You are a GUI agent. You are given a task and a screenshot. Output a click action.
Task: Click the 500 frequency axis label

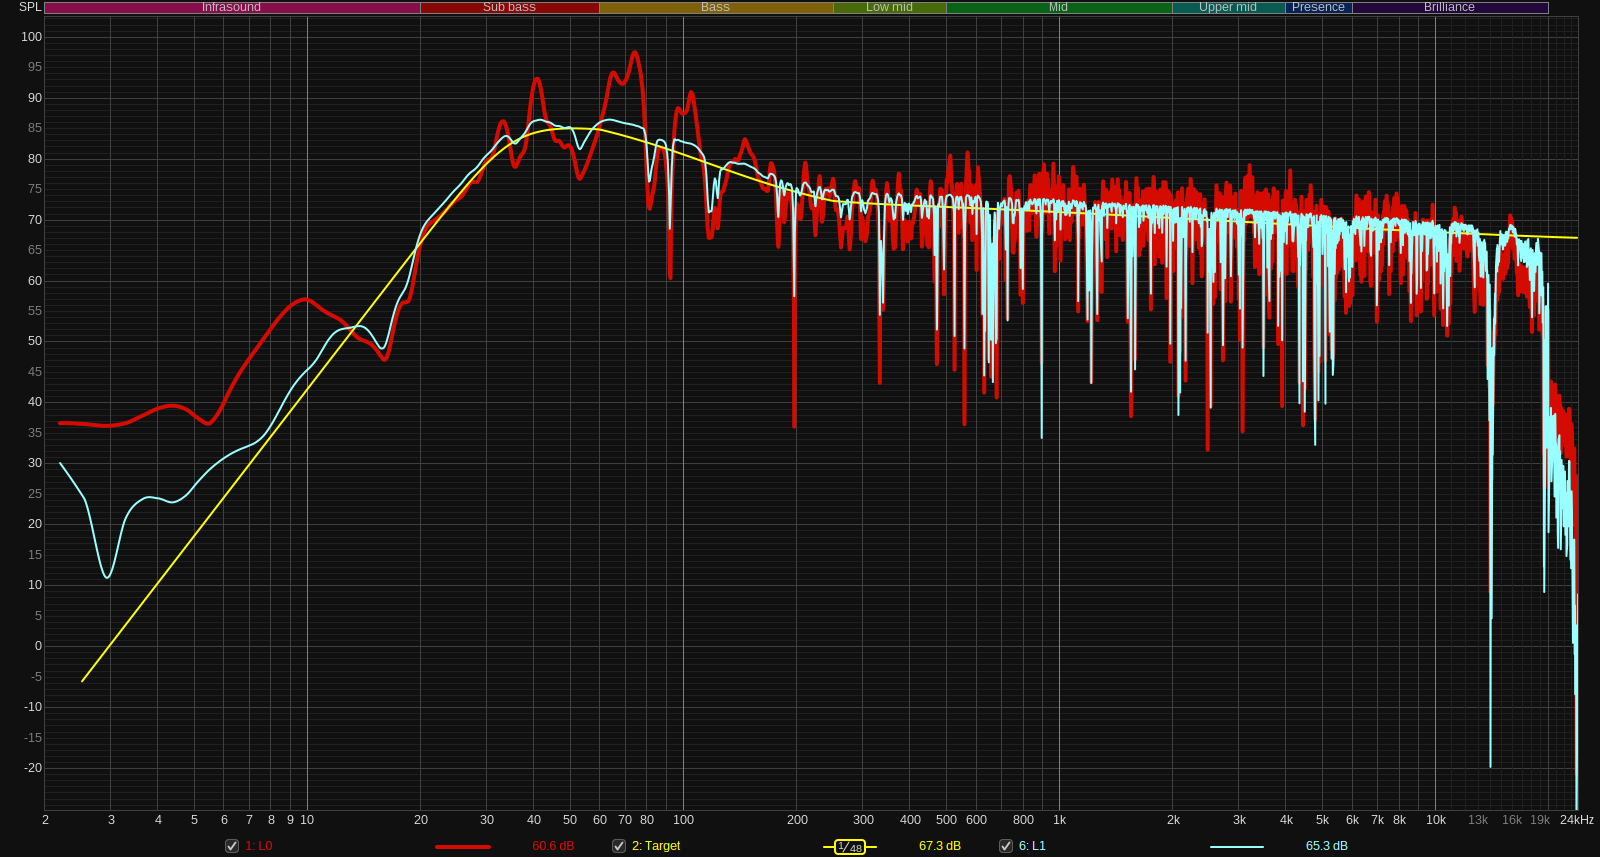[x=946, y=820]
